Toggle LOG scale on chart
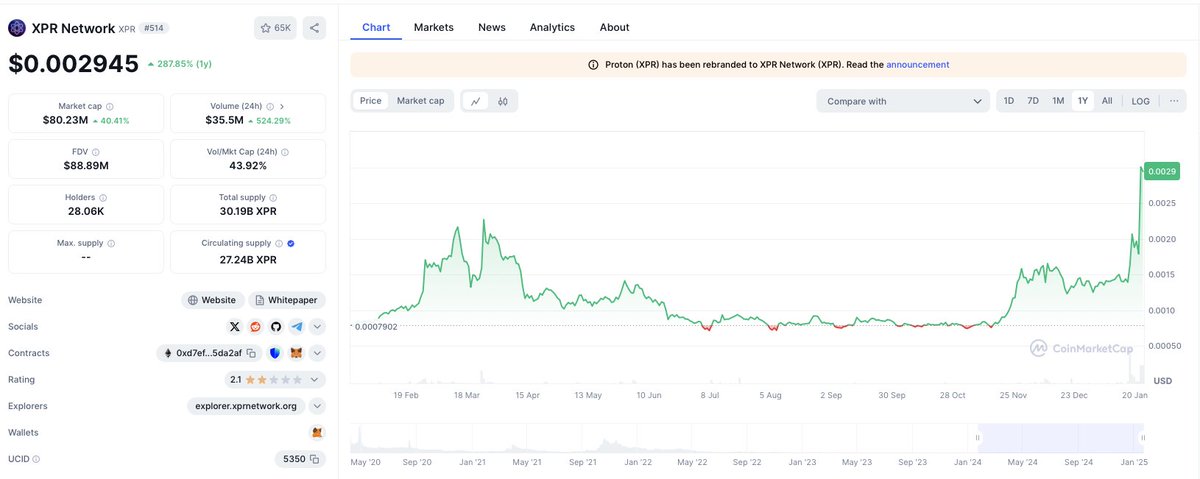 pyautogui.click(x=1141, y=101)
